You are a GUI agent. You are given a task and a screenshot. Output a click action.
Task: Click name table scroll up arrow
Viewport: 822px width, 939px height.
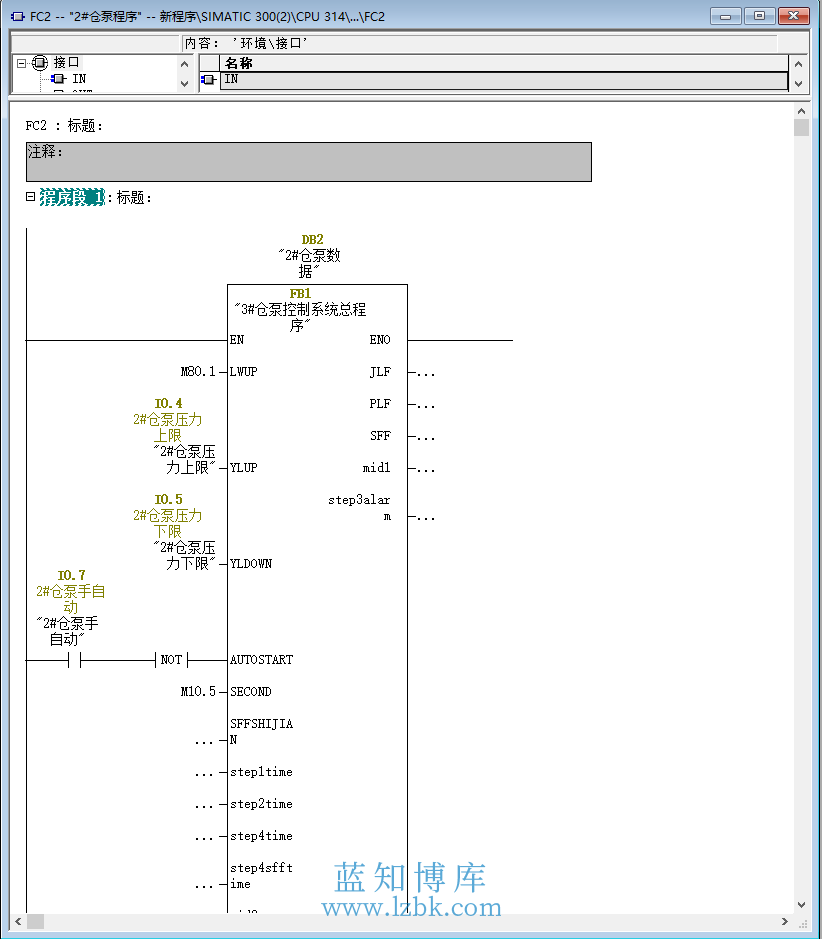(x=798, y=63)
